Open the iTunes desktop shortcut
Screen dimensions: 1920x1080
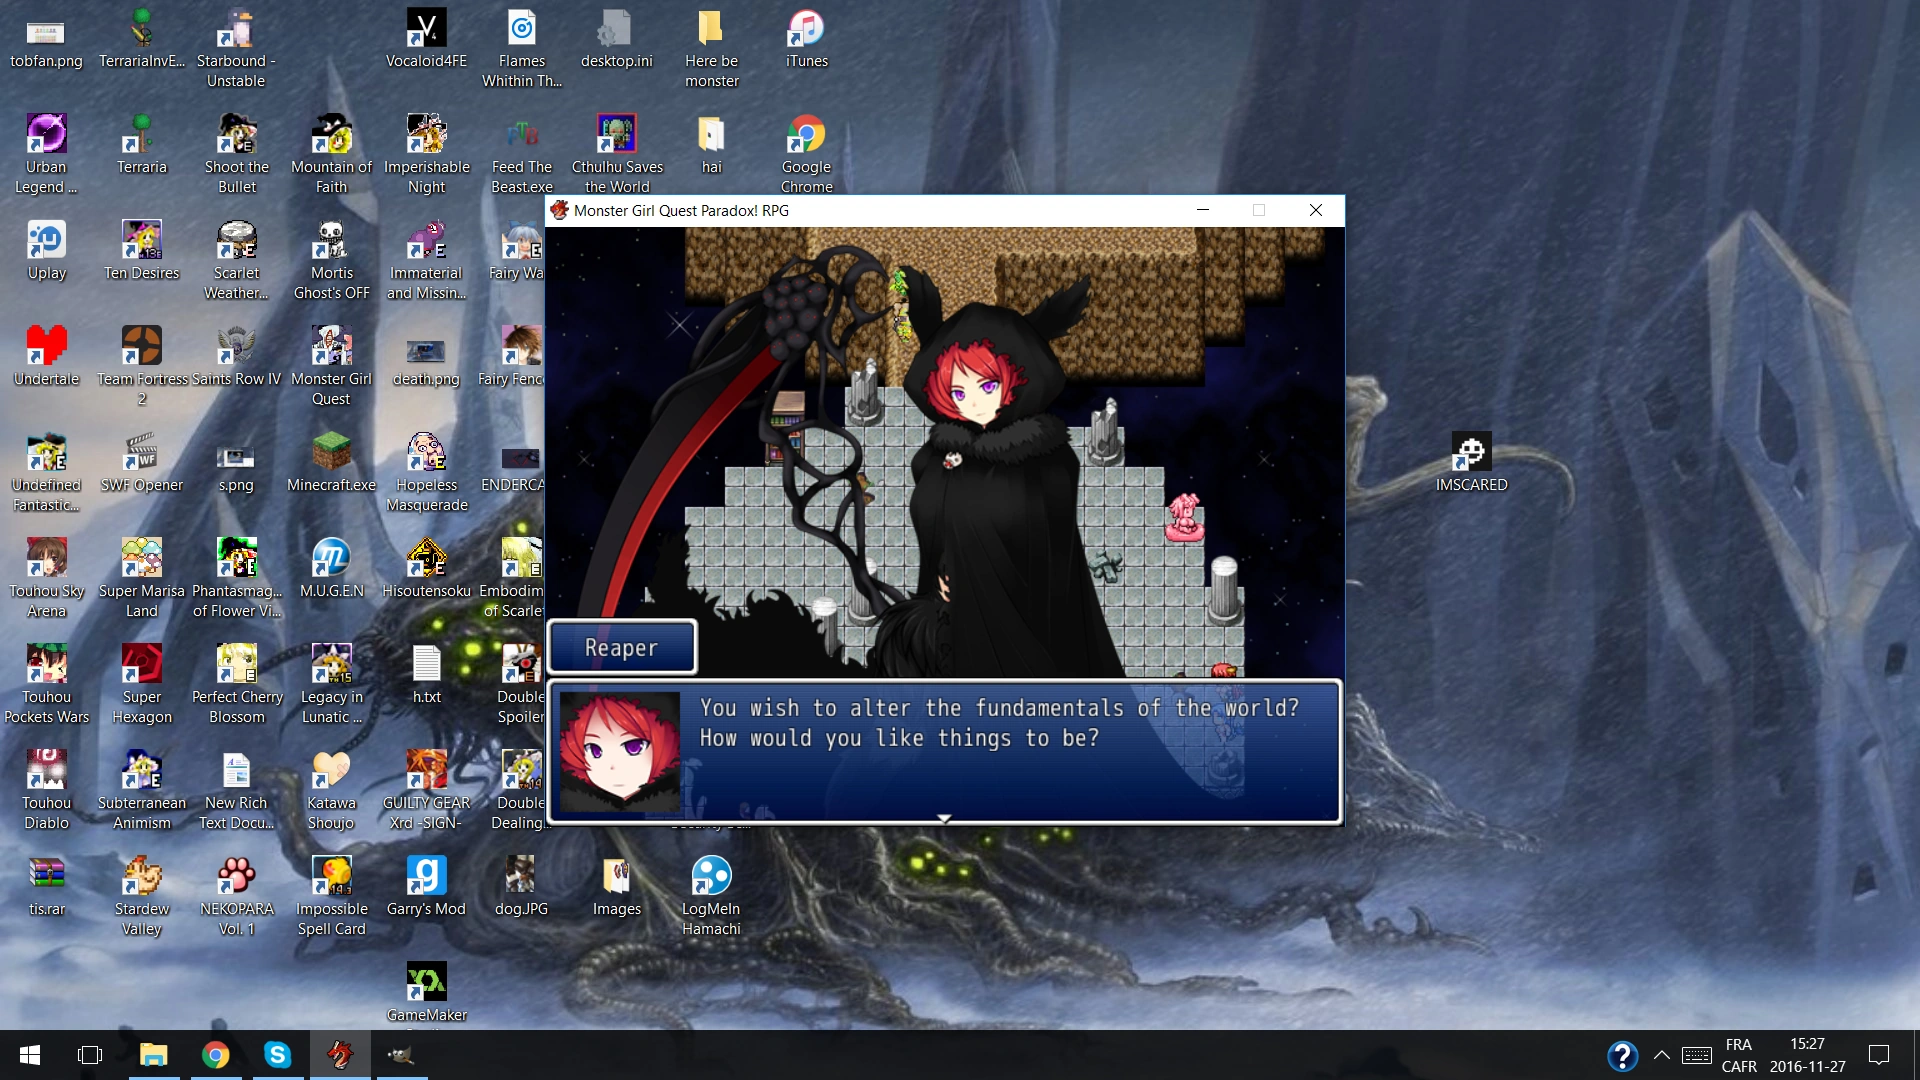tap(806, 30)
